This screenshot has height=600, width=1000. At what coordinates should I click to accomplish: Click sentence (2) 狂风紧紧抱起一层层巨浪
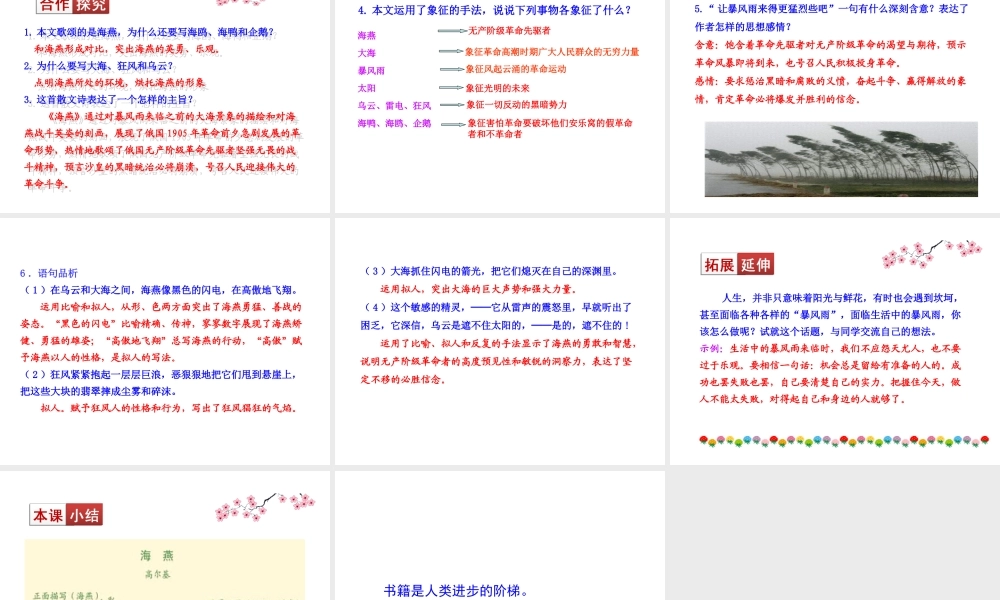click(x=159, y=383)
